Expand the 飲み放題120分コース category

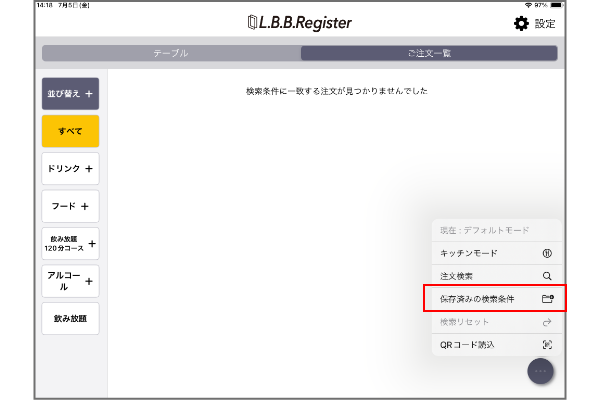point(70,243)
